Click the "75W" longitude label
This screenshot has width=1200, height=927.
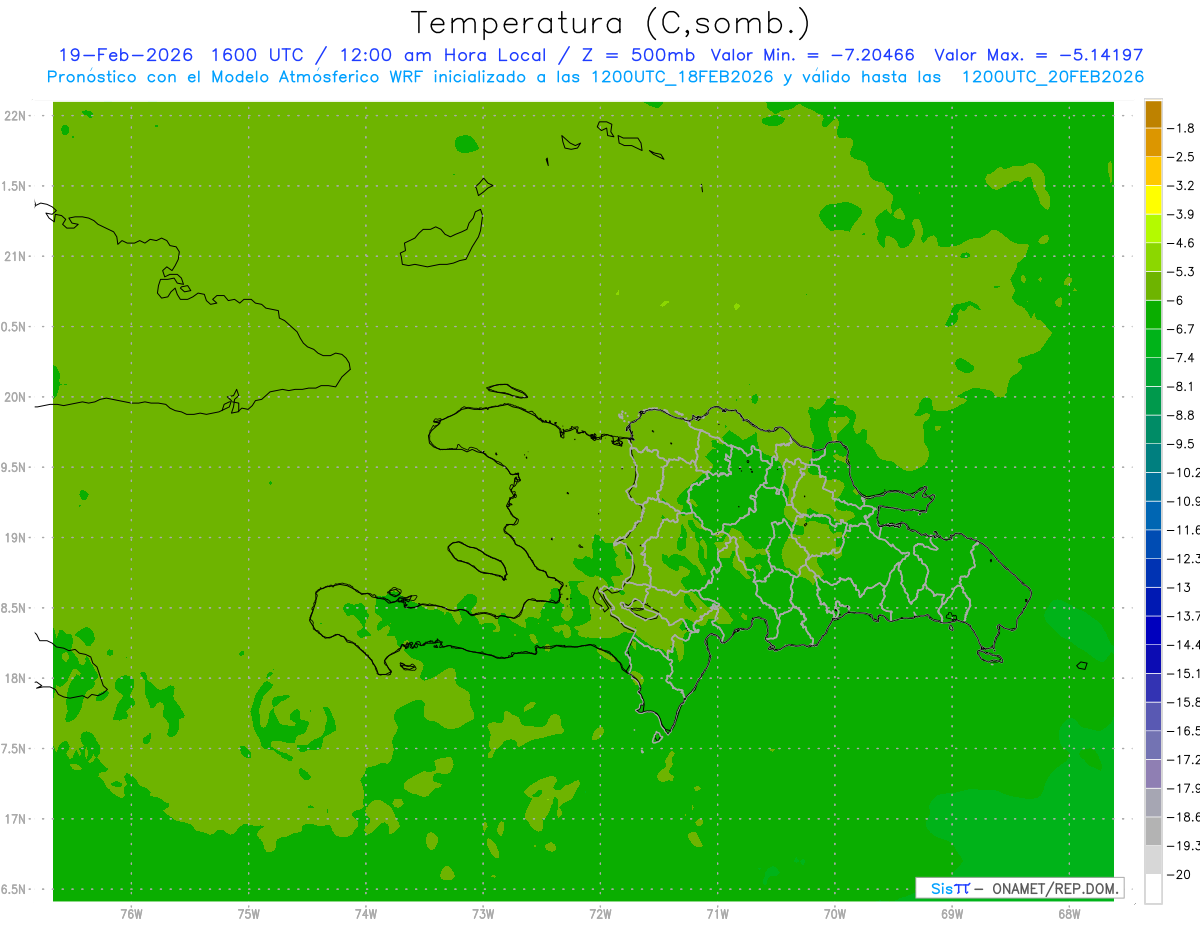[249, 914]
